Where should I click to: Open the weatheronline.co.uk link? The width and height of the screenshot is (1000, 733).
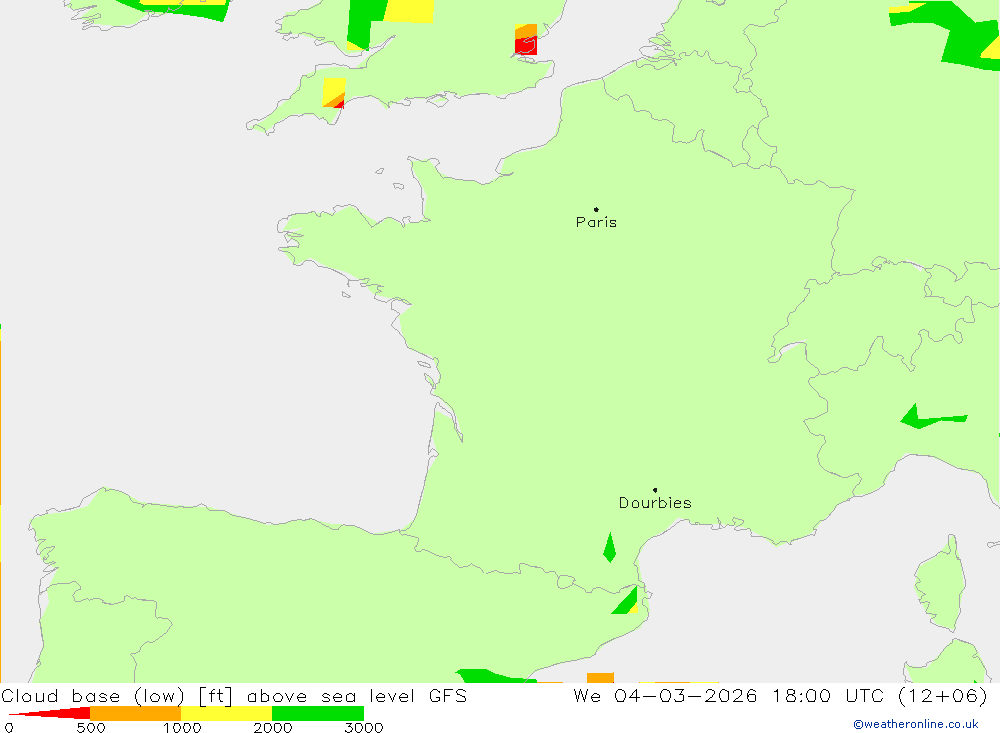click(916, 724)
